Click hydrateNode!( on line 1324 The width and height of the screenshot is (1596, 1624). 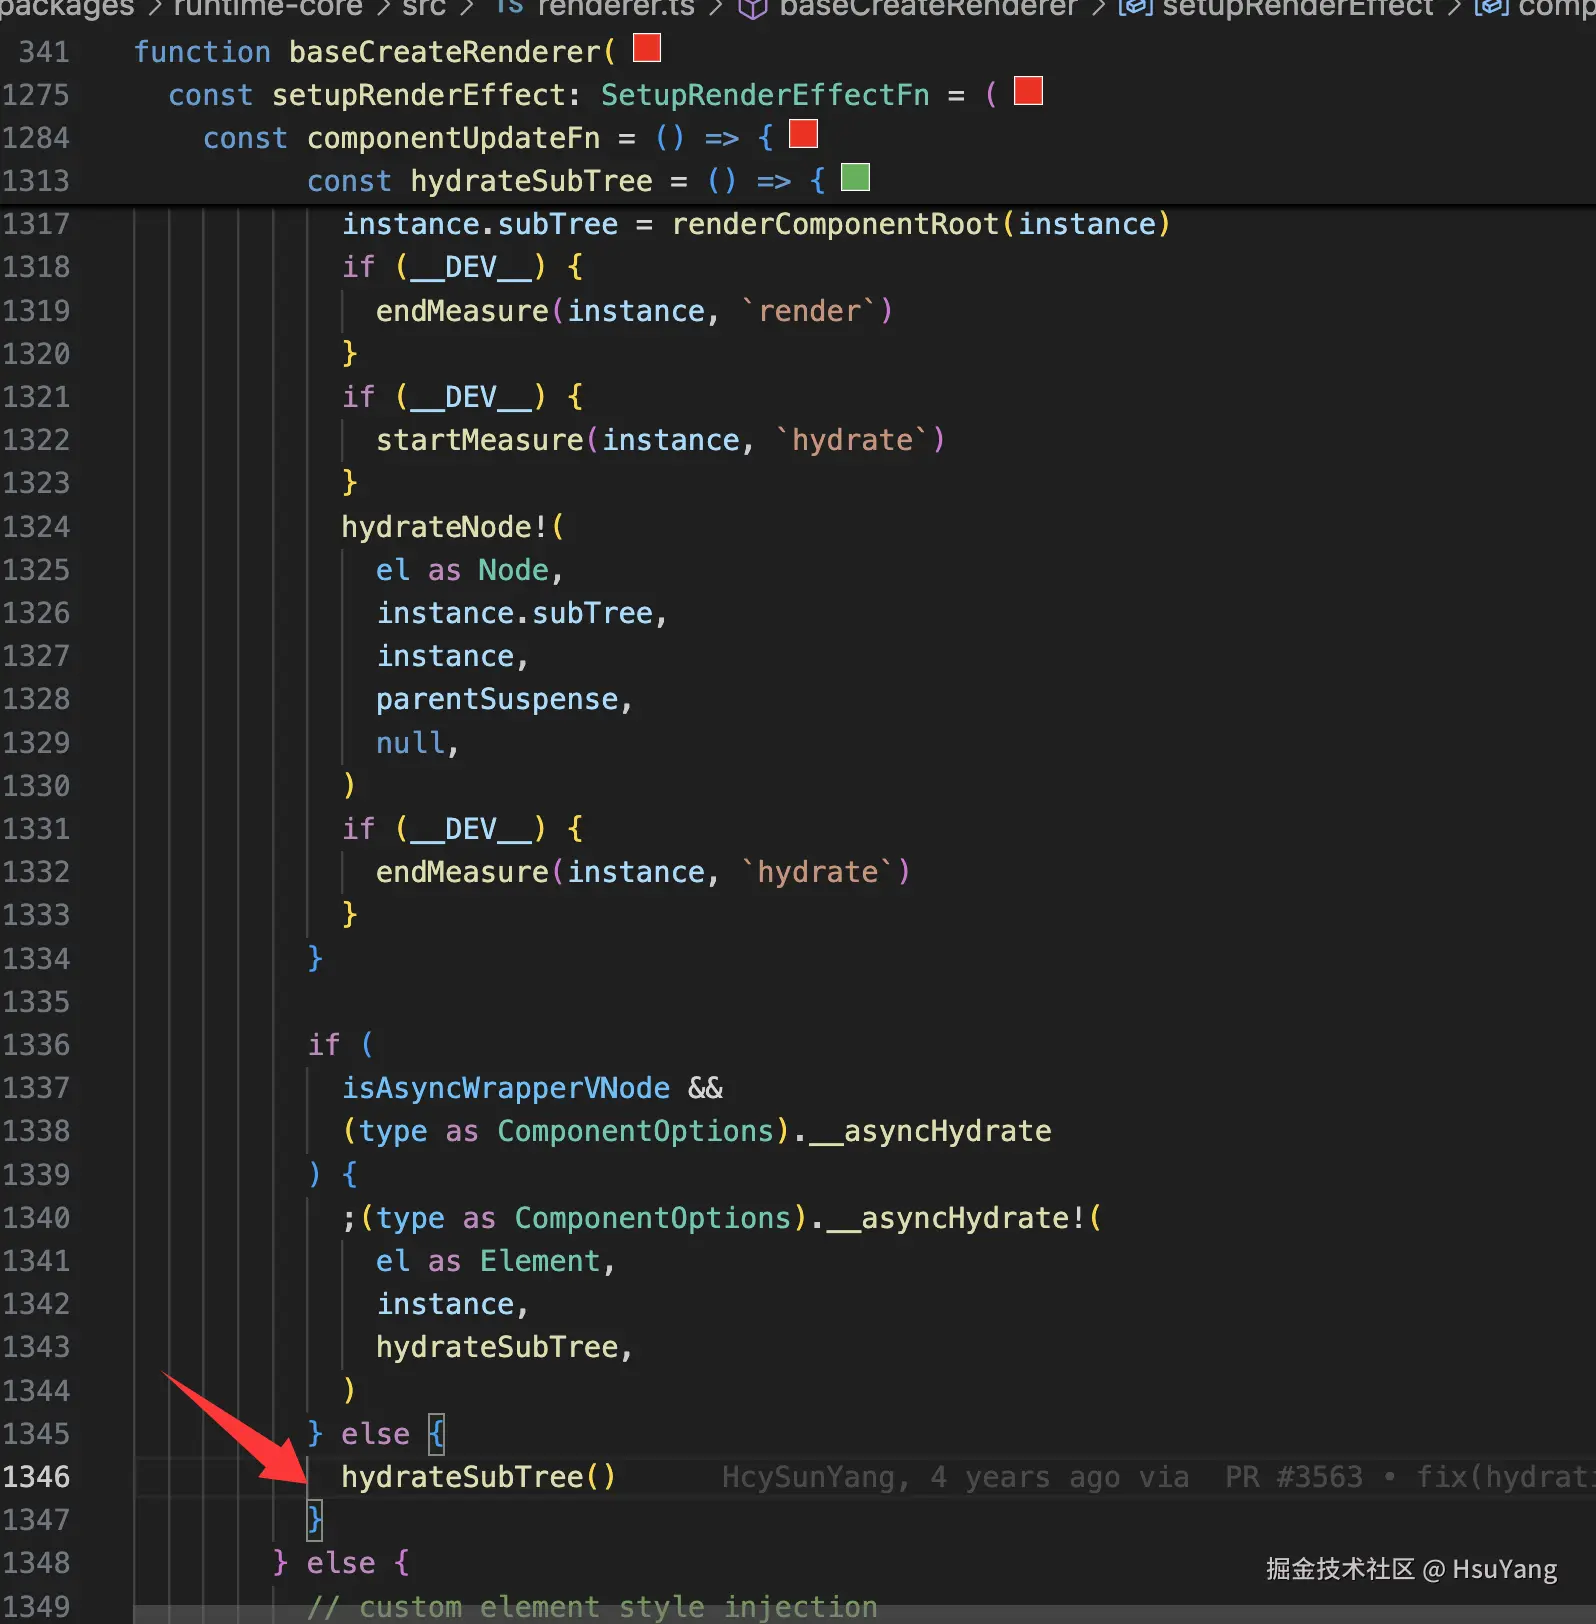click(x=453, y=527)
